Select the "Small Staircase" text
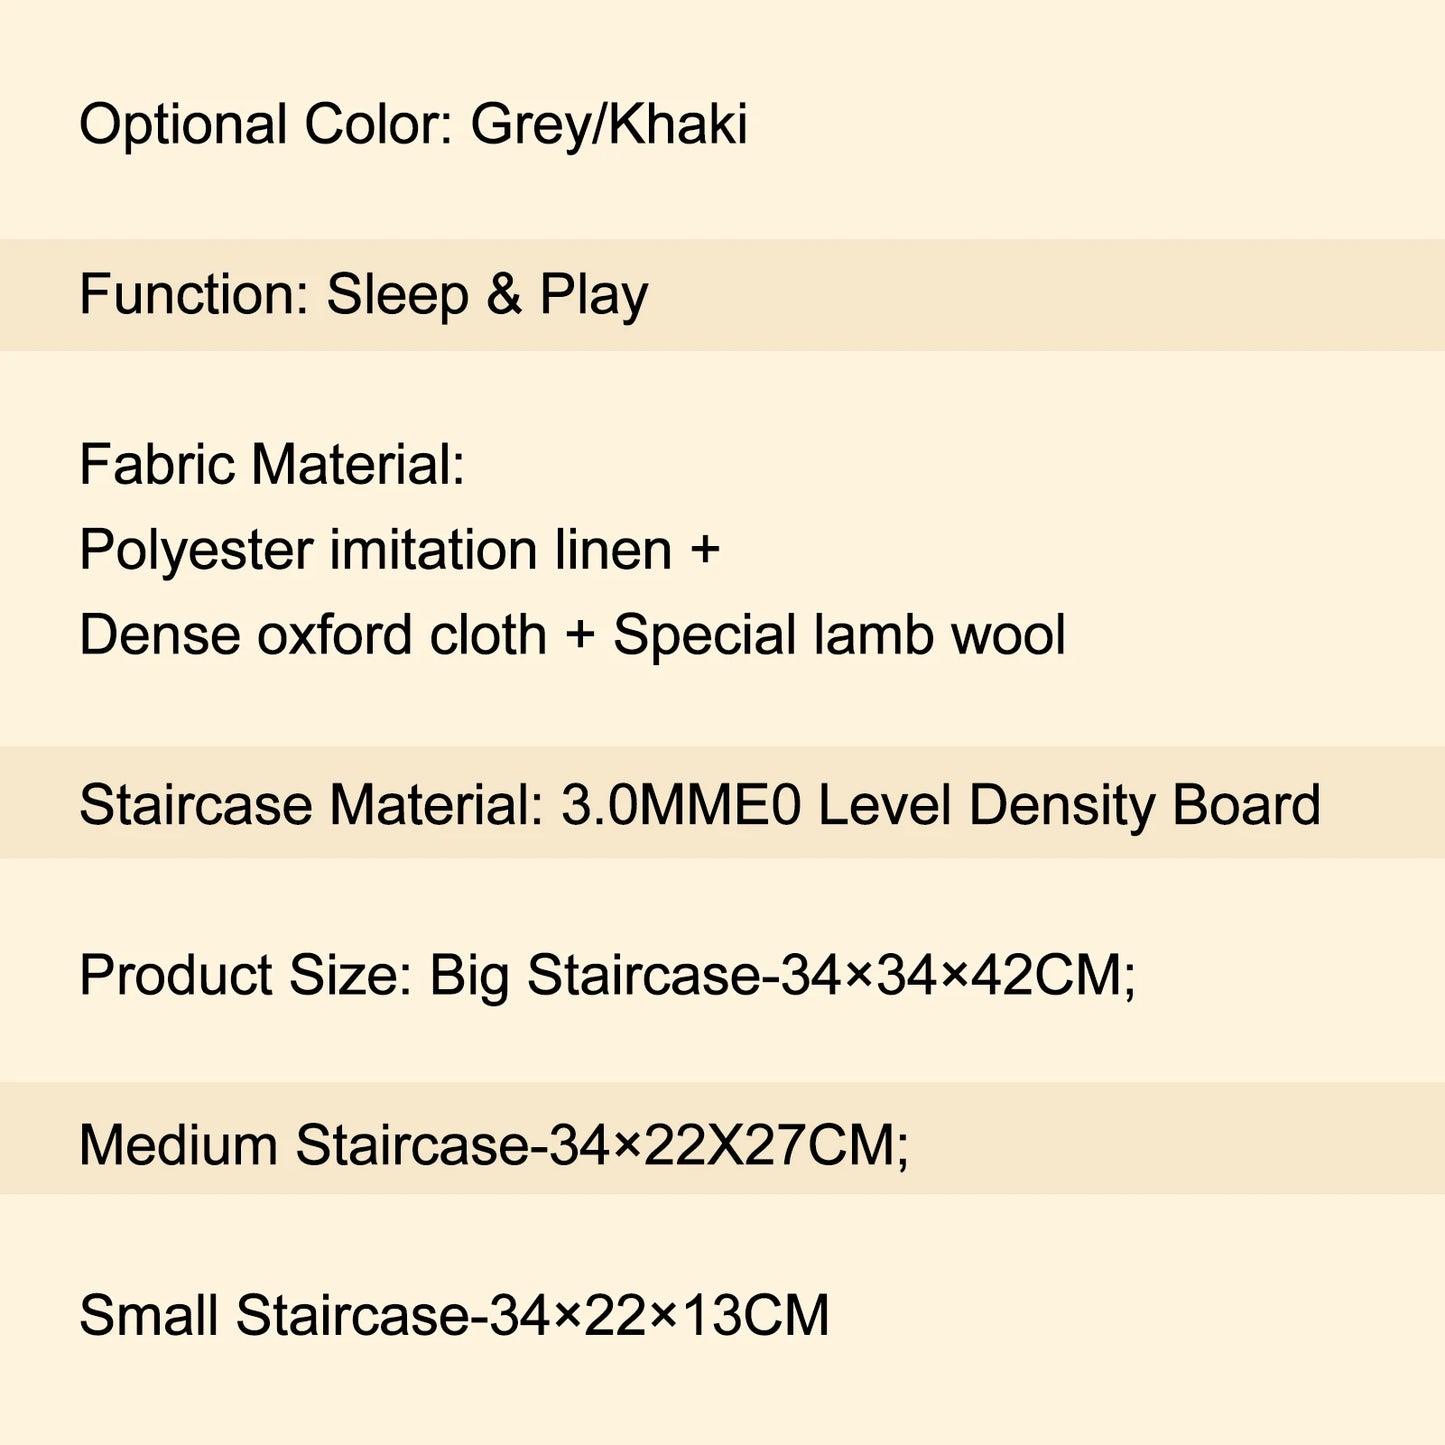 (x=274, y=1315)
